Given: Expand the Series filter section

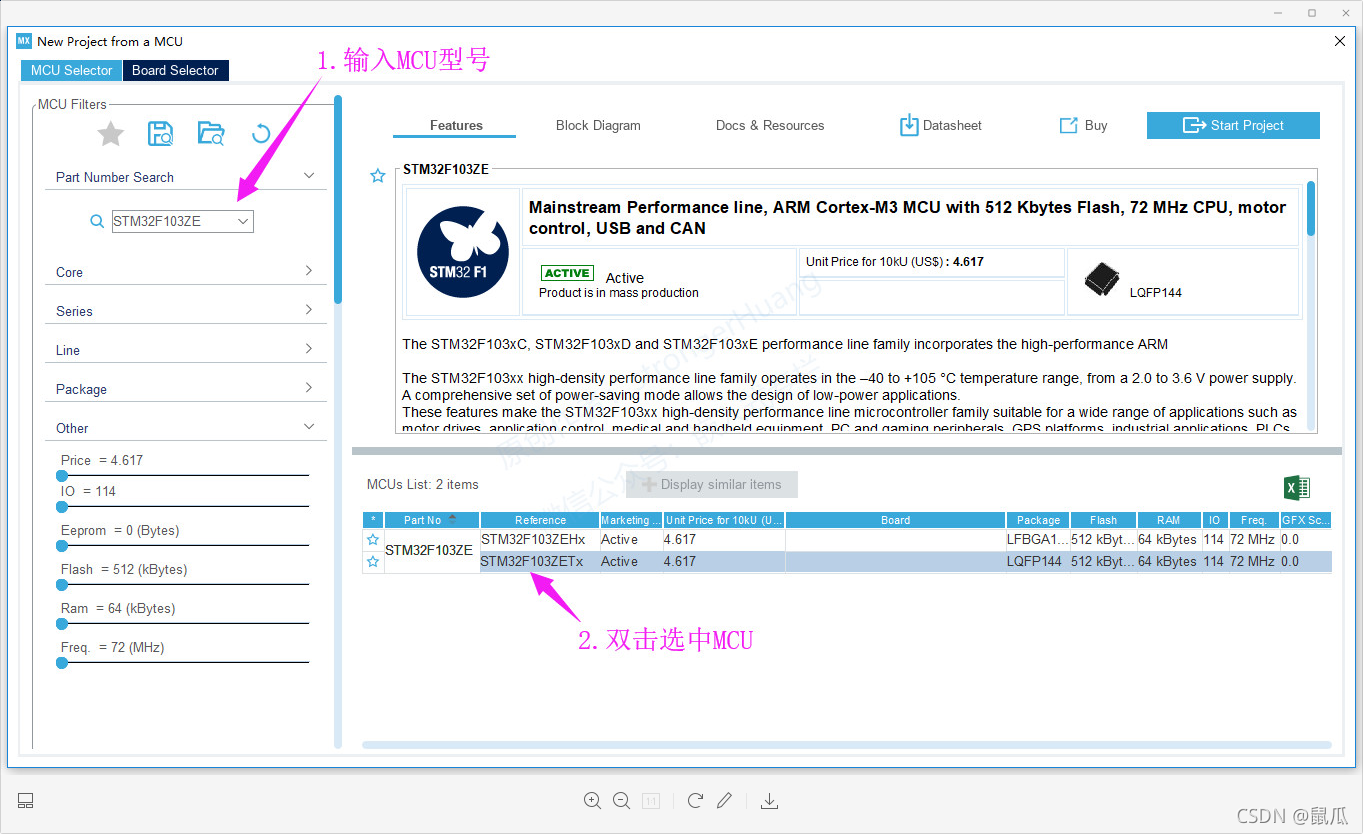Looking at the screenshot, I should pyautogui.click(x=309, y=310).
